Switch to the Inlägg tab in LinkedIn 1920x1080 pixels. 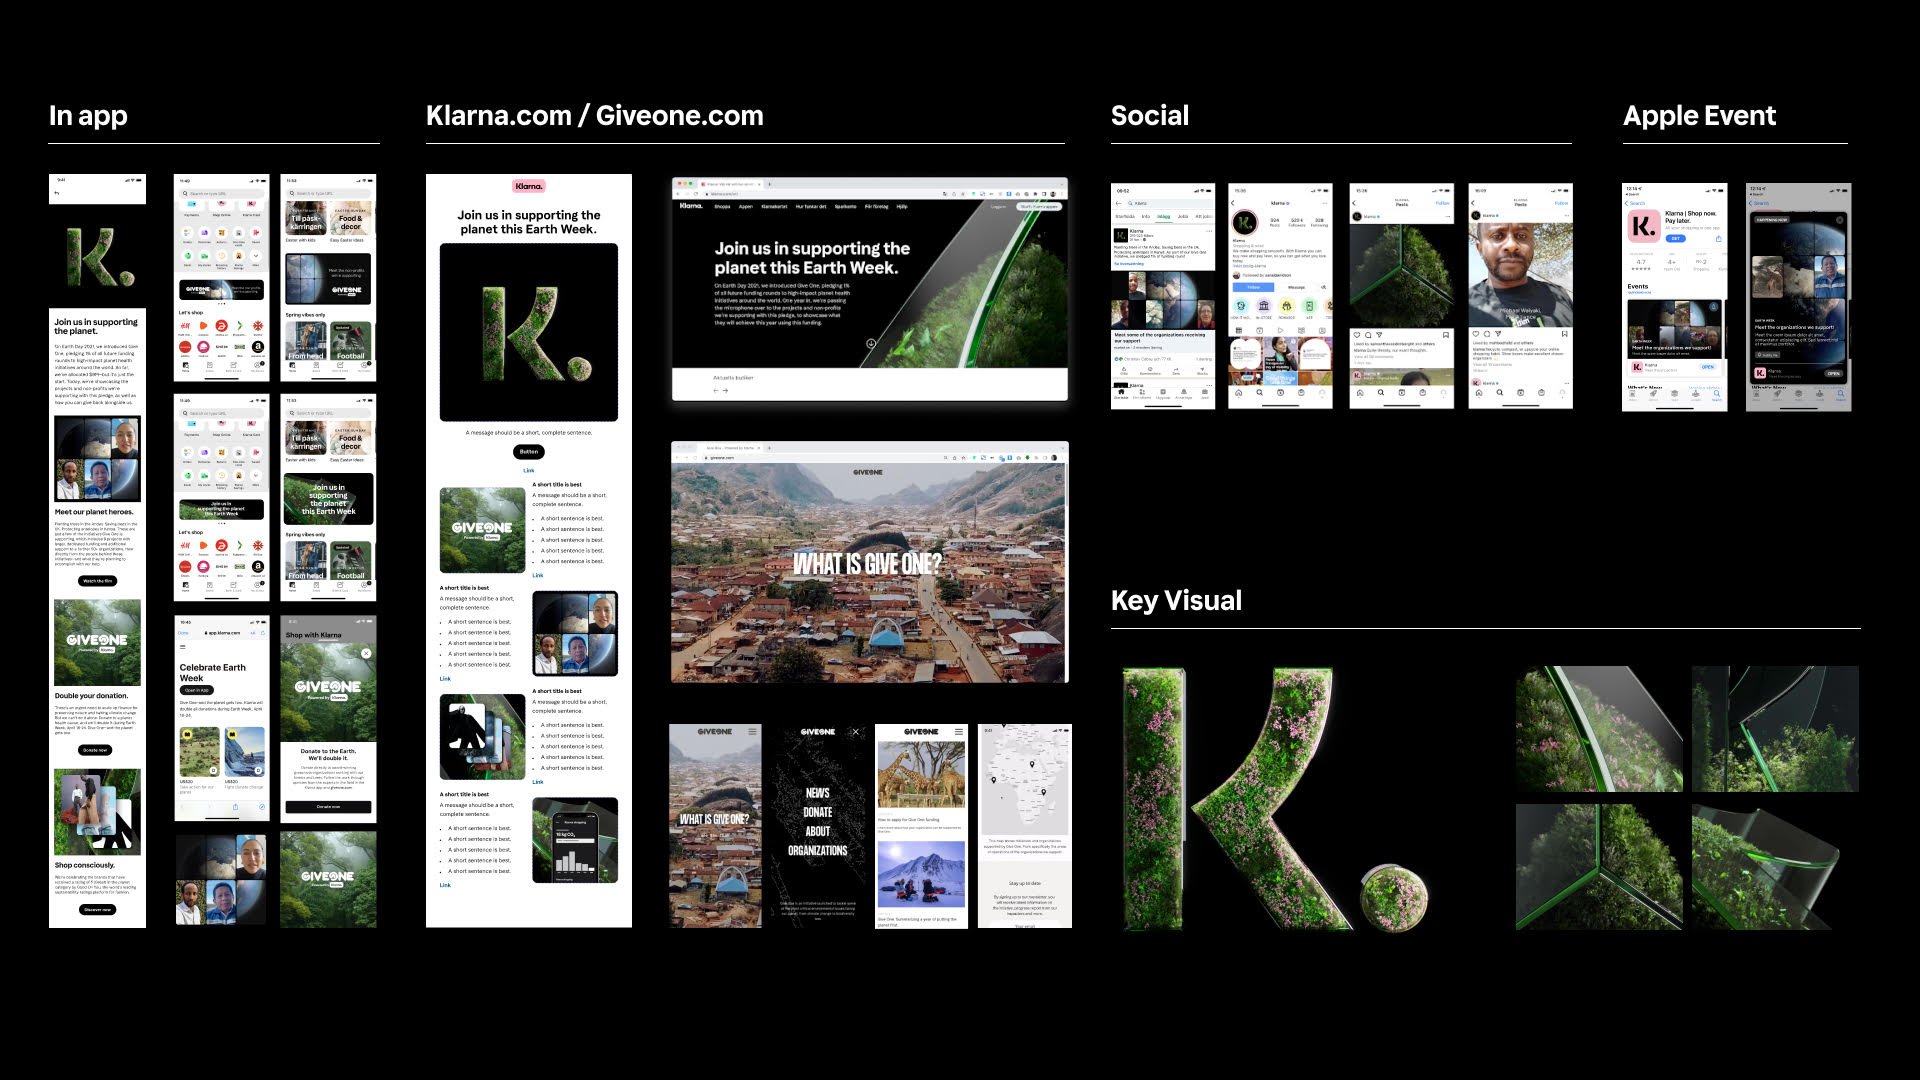1164,216
